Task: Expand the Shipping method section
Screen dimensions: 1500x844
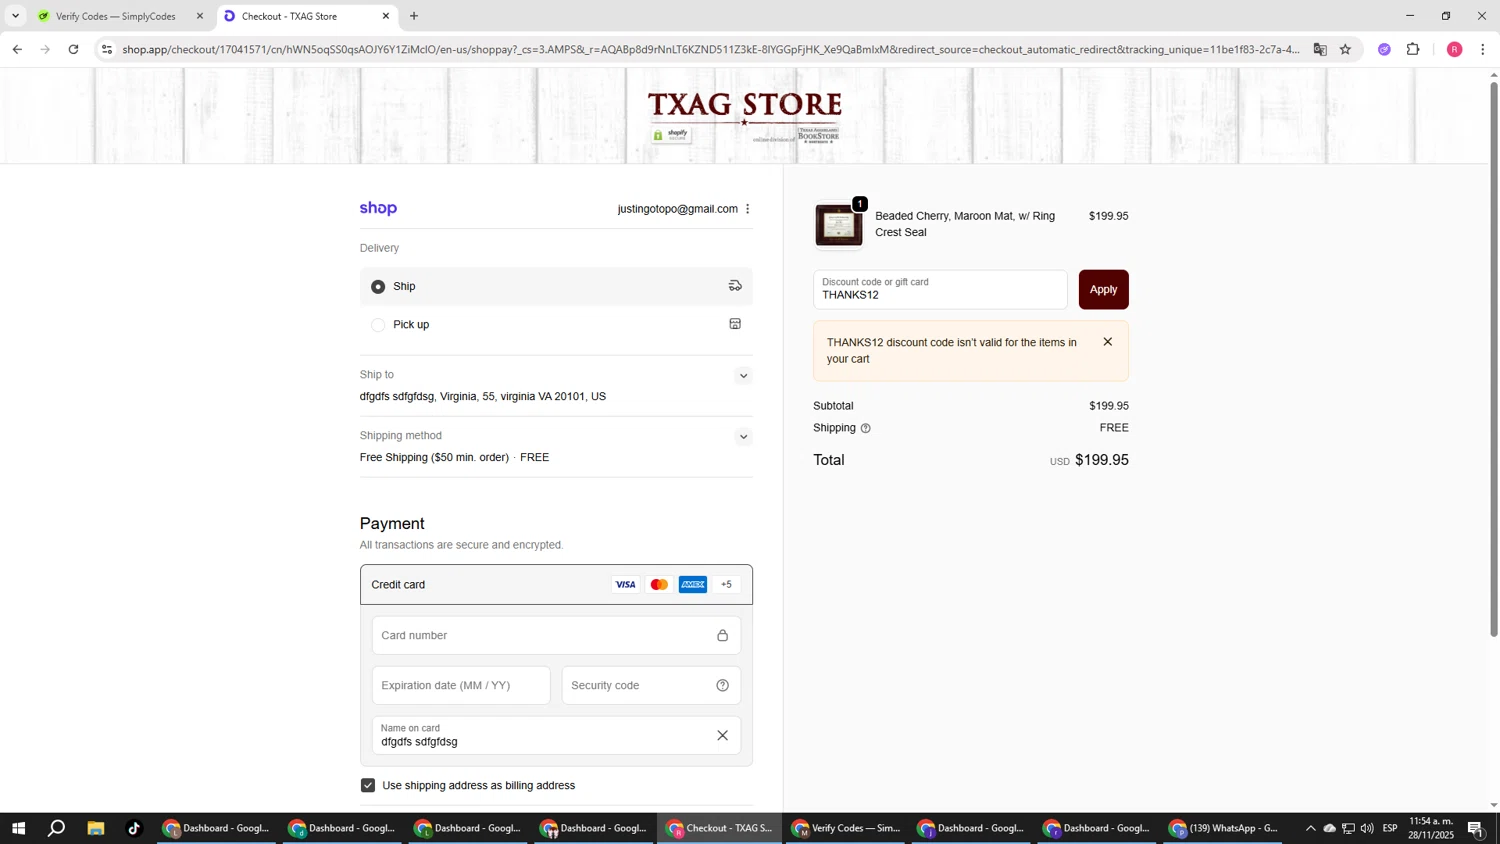Action: [x=743, y=437]
